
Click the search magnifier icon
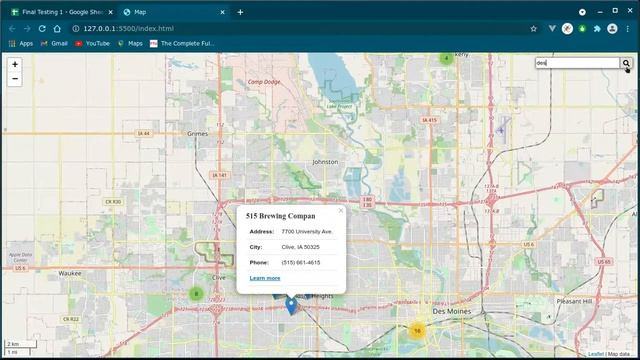[626, 63]
